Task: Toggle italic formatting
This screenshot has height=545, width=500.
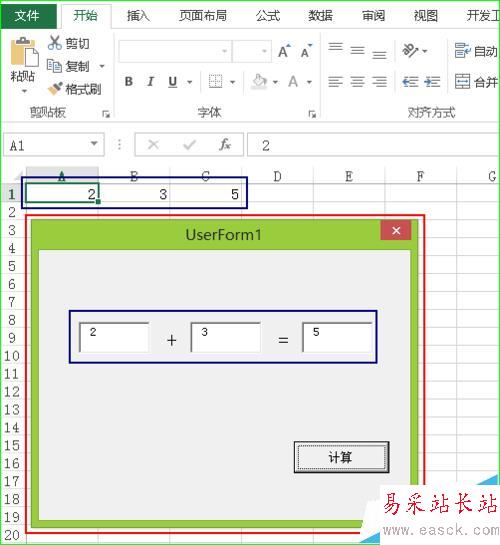Action: 150,82
